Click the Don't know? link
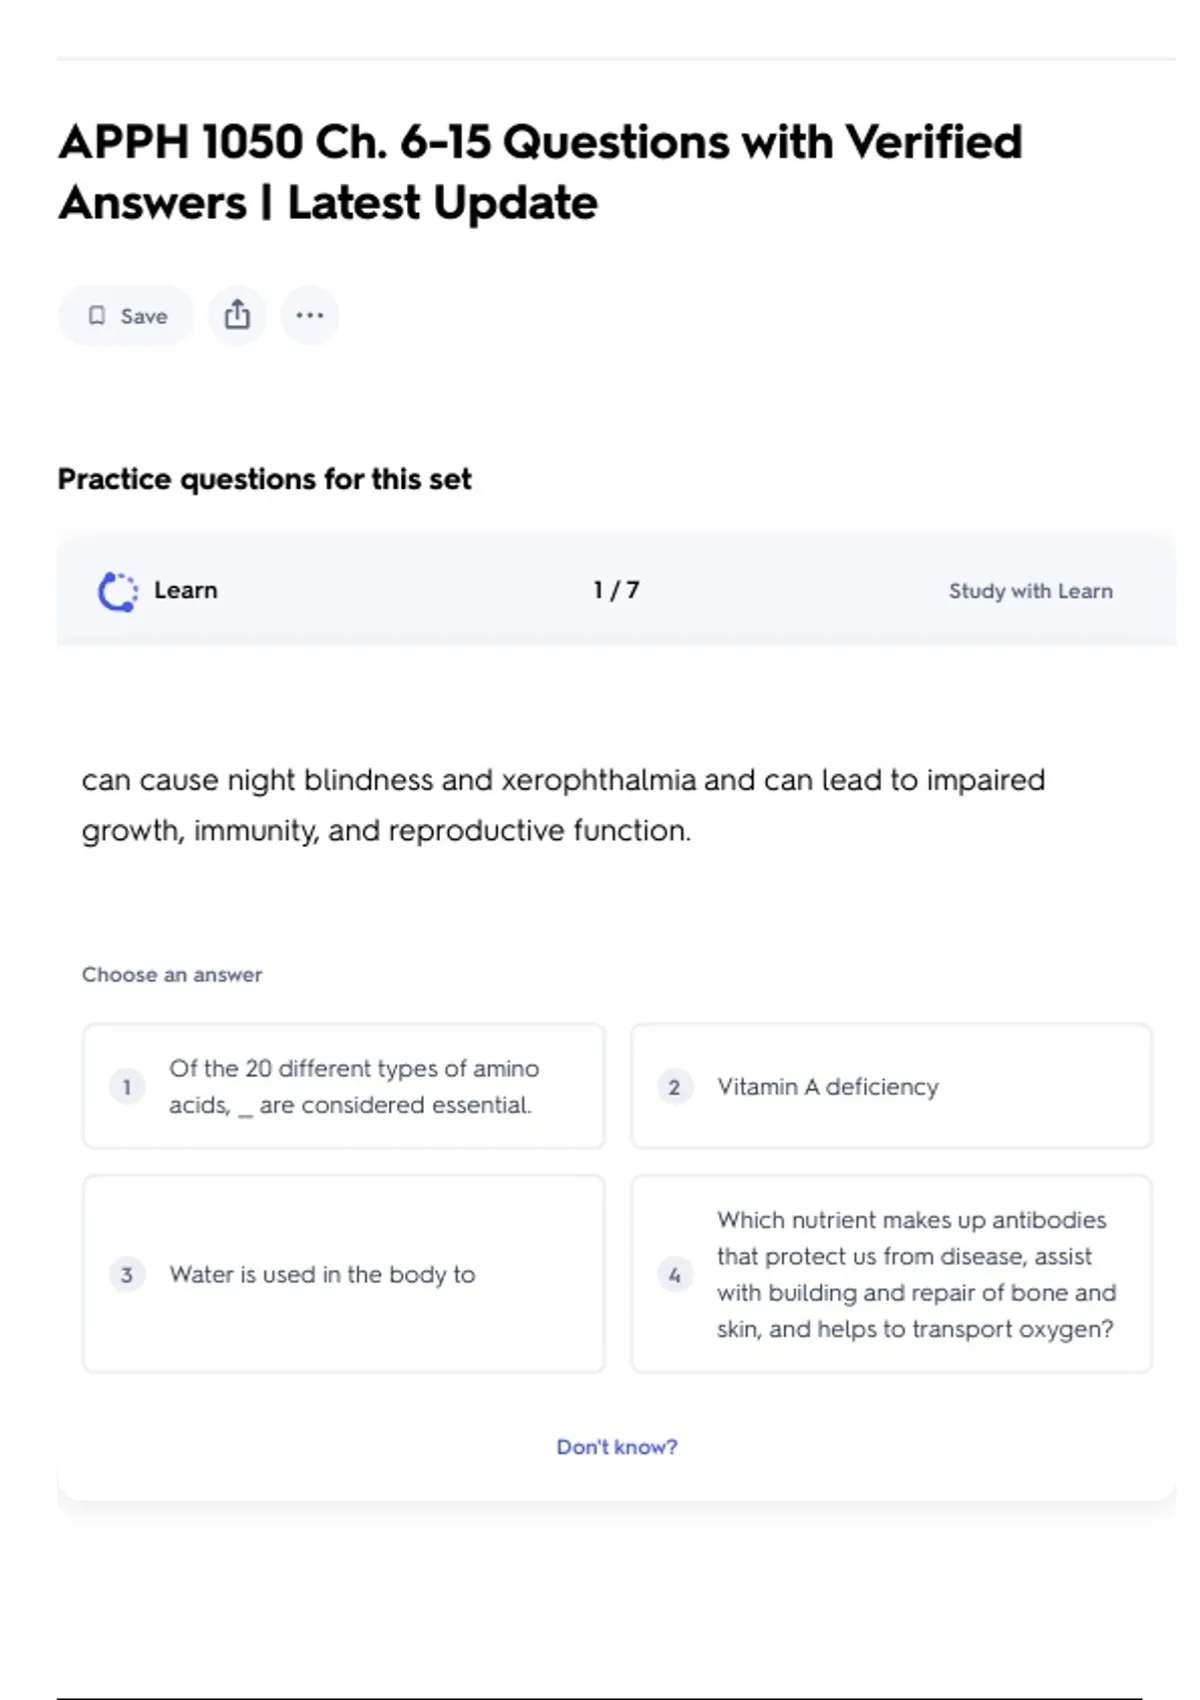 click(x=616, y=1447)
